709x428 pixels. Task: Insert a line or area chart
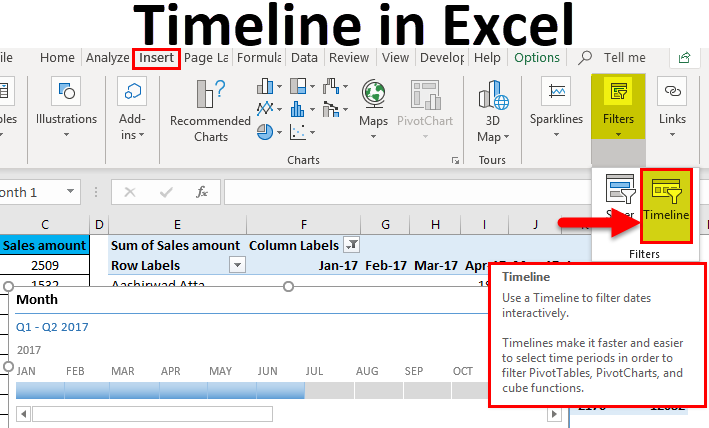point(265,109)
